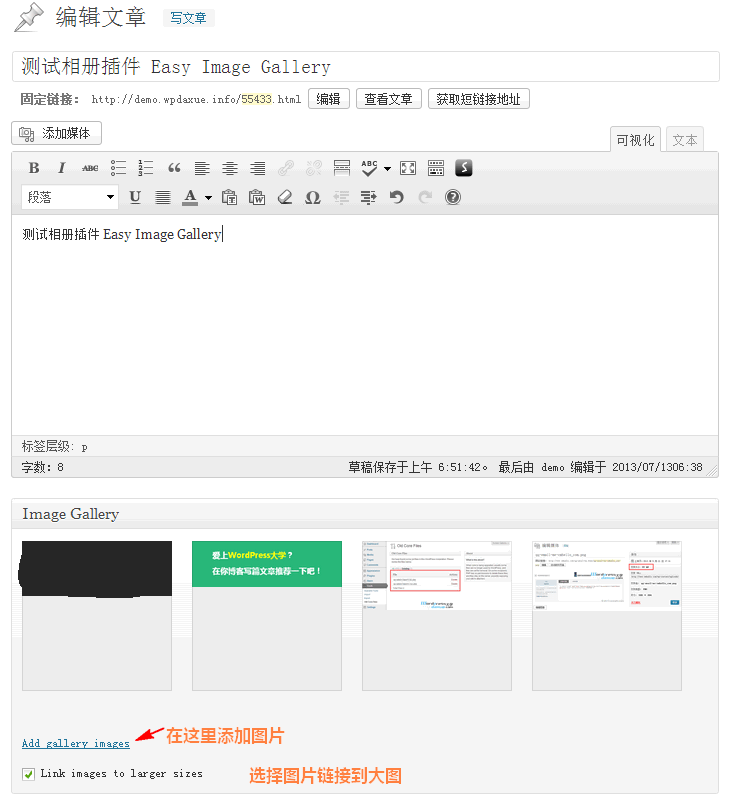
Task: Paste from Word
Action: click(257, 197)
